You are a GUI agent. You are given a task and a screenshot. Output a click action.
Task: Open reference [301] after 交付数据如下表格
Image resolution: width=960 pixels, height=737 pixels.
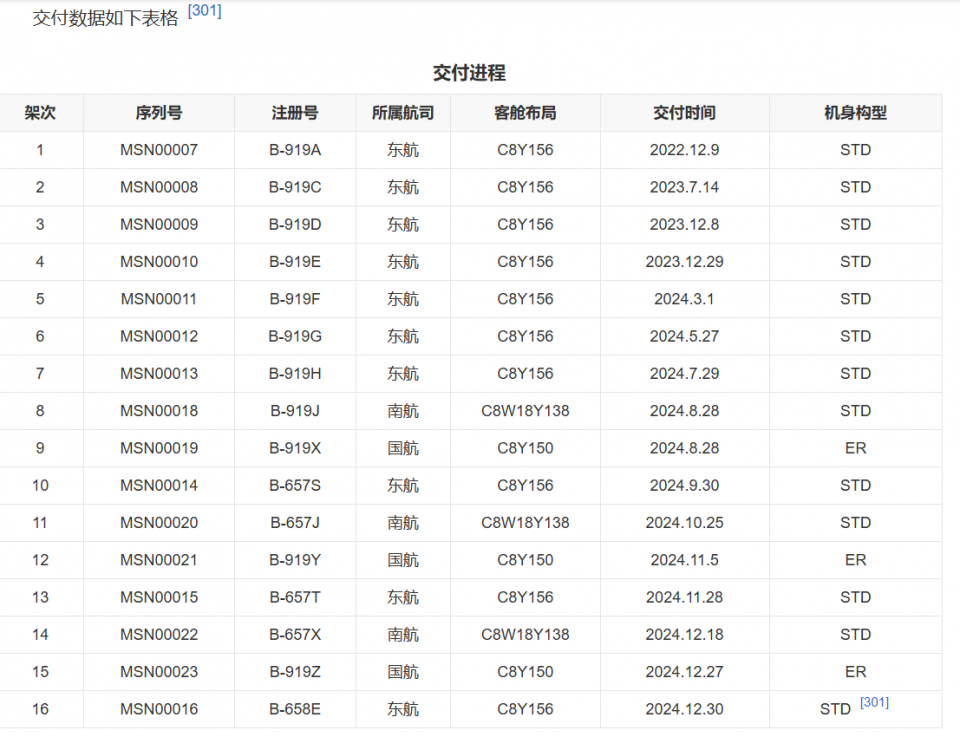point(204,11)
